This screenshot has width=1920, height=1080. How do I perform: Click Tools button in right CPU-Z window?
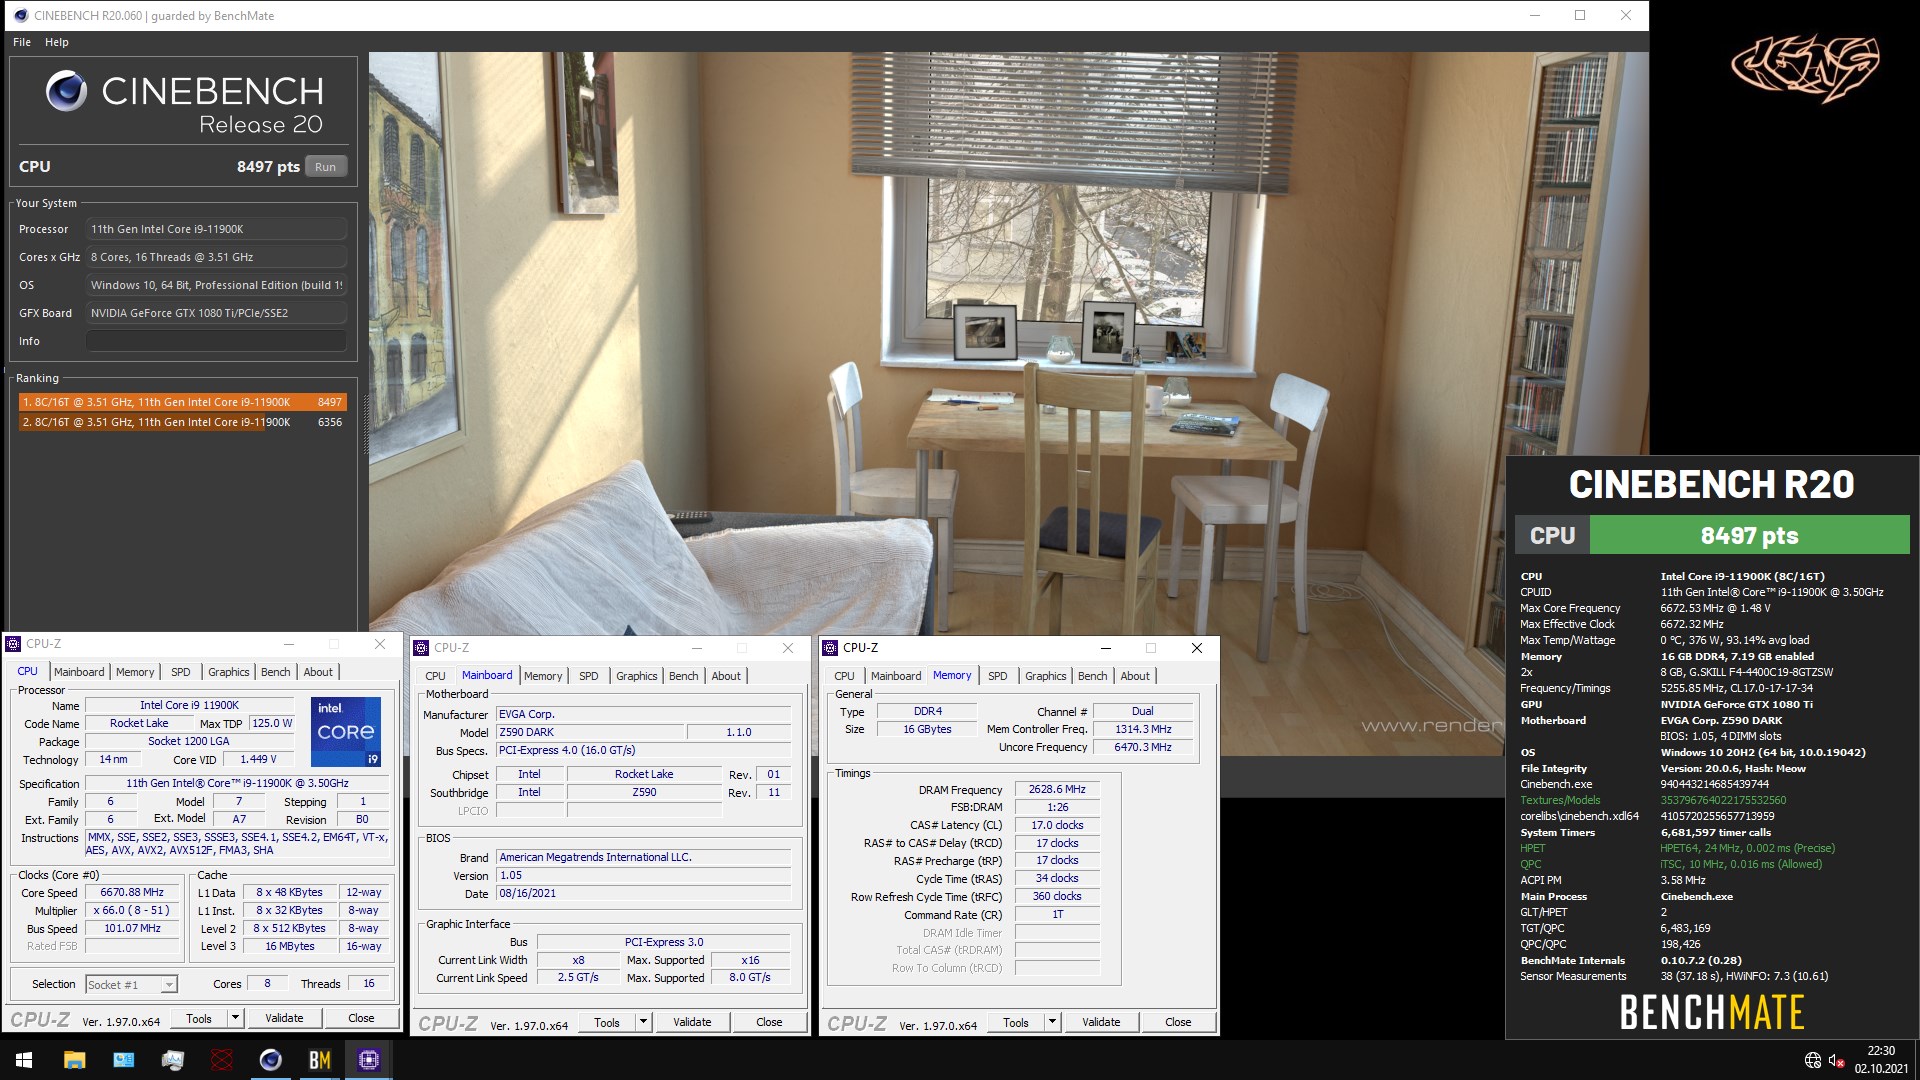(x=1016, y=1022)
